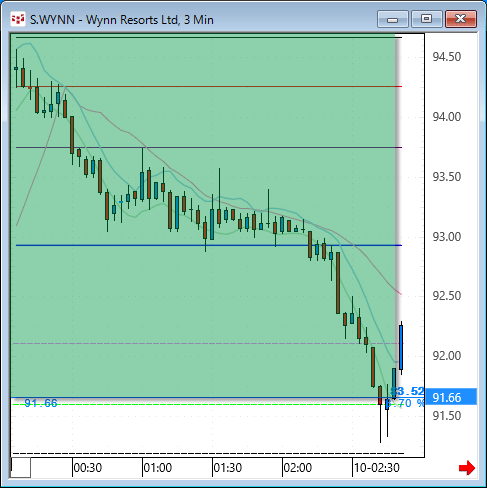Screen dimensions: 487x488
Task: Click the 93.00 price axis label
Action: click(447, 237)
